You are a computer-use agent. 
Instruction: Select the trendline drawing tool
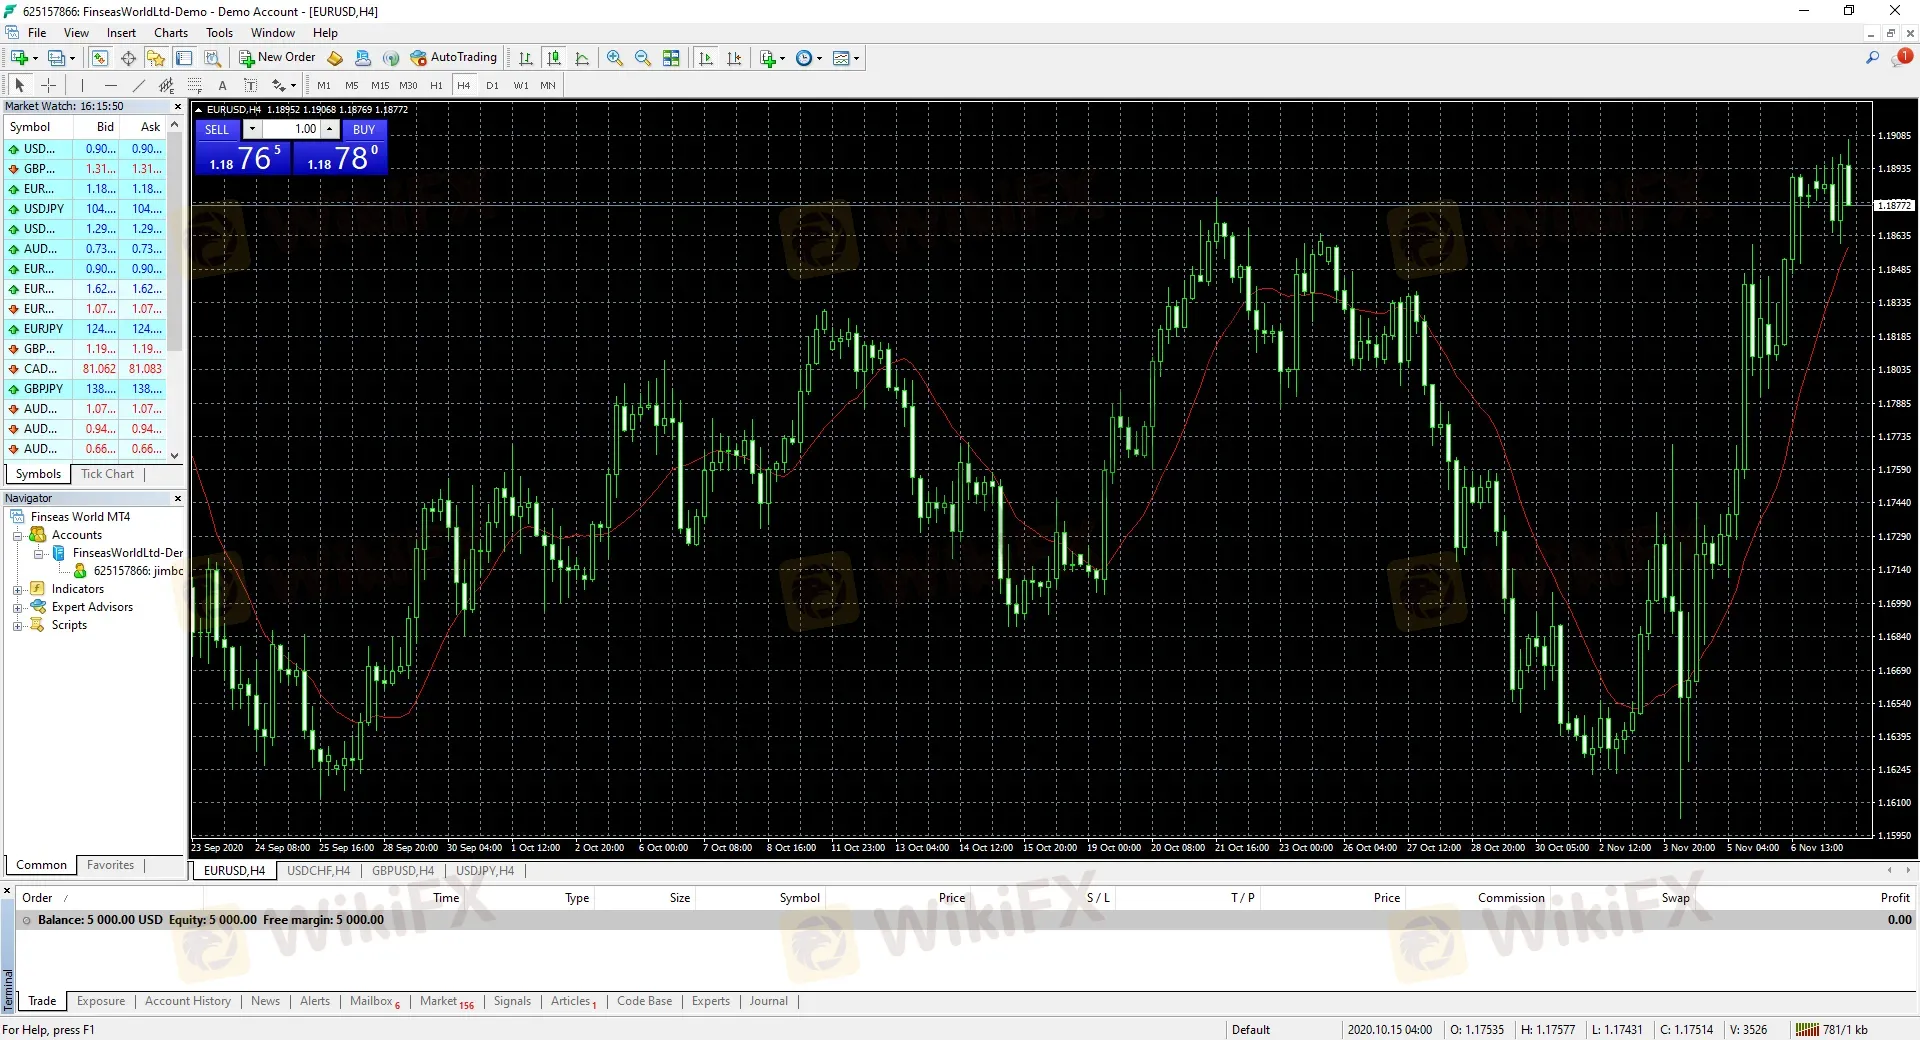point(139,86)
